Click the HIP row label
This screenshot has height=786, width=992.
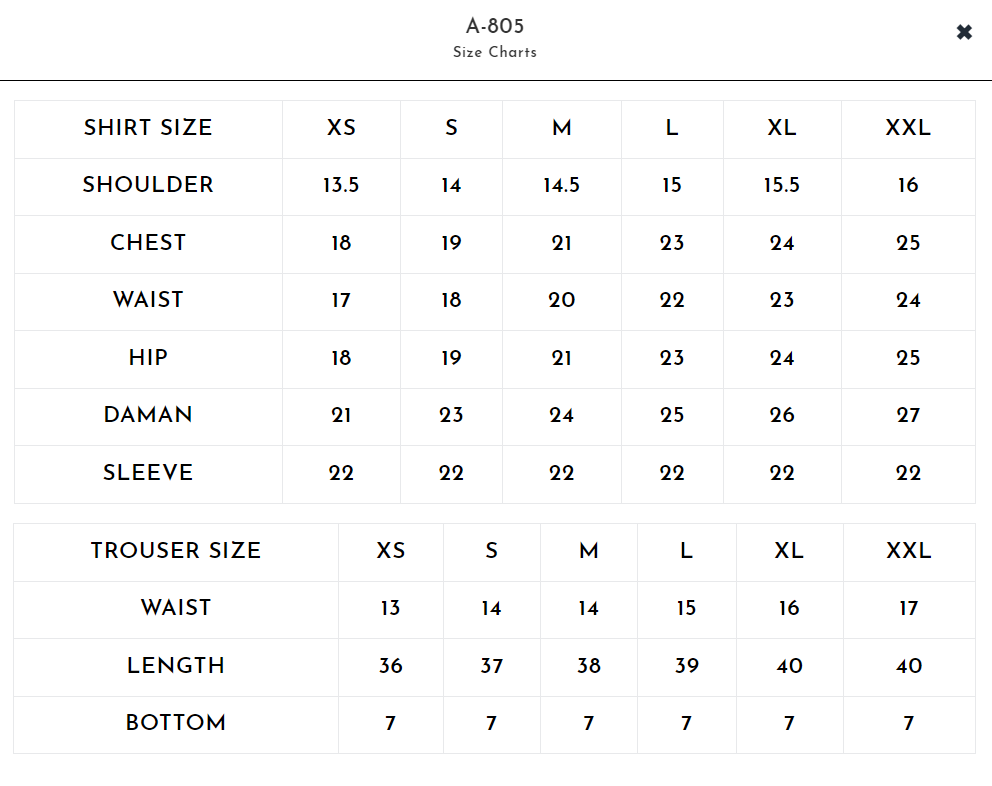(148, 358)
